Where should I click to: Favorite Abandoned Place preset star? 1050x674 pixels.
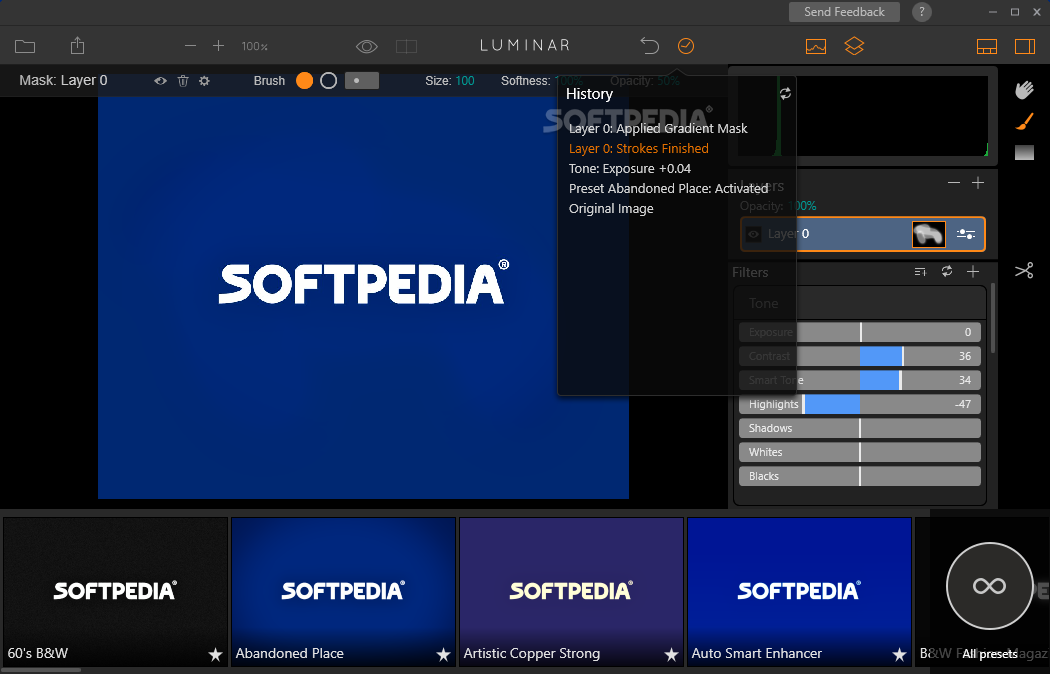tap(443, 654)
